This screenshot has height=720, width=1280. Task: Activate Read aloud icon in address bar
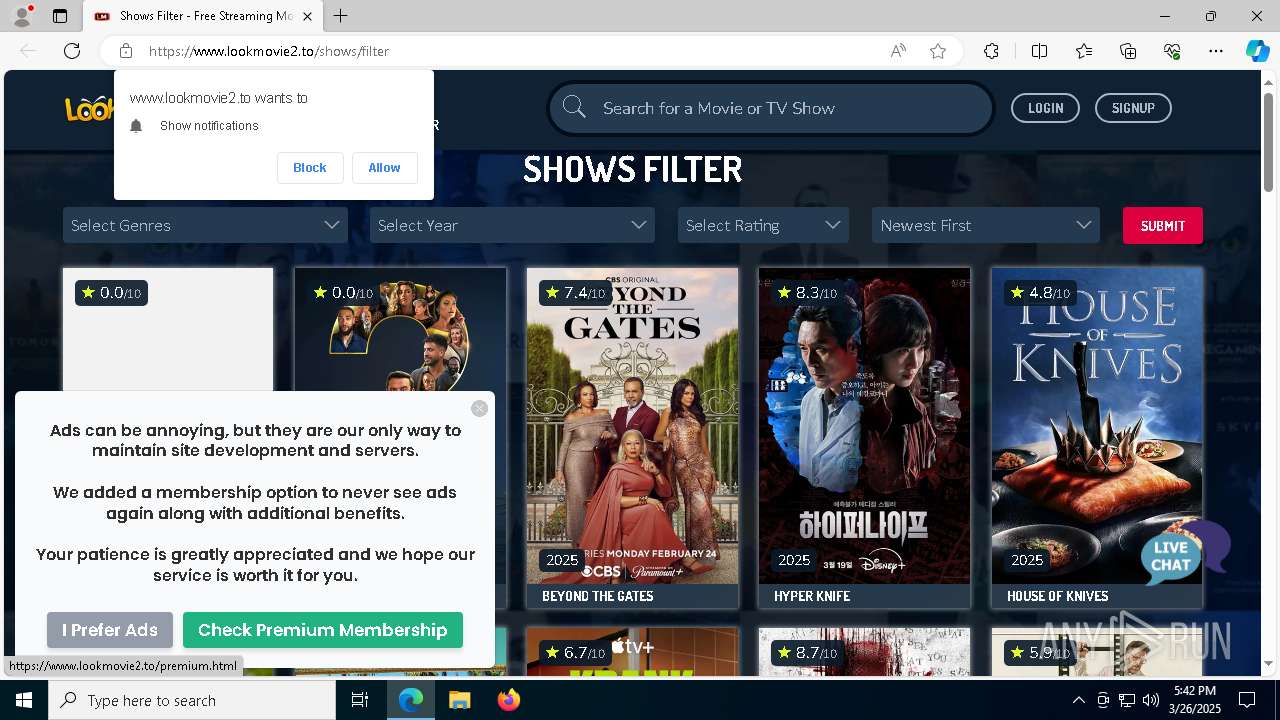(x=898, y=51)
